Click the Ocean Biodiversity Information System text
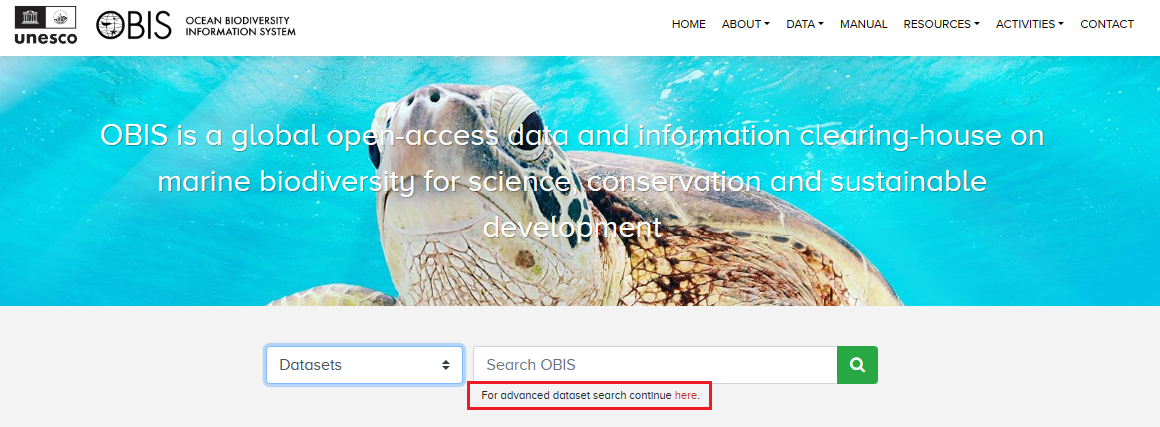 [240, 26]
